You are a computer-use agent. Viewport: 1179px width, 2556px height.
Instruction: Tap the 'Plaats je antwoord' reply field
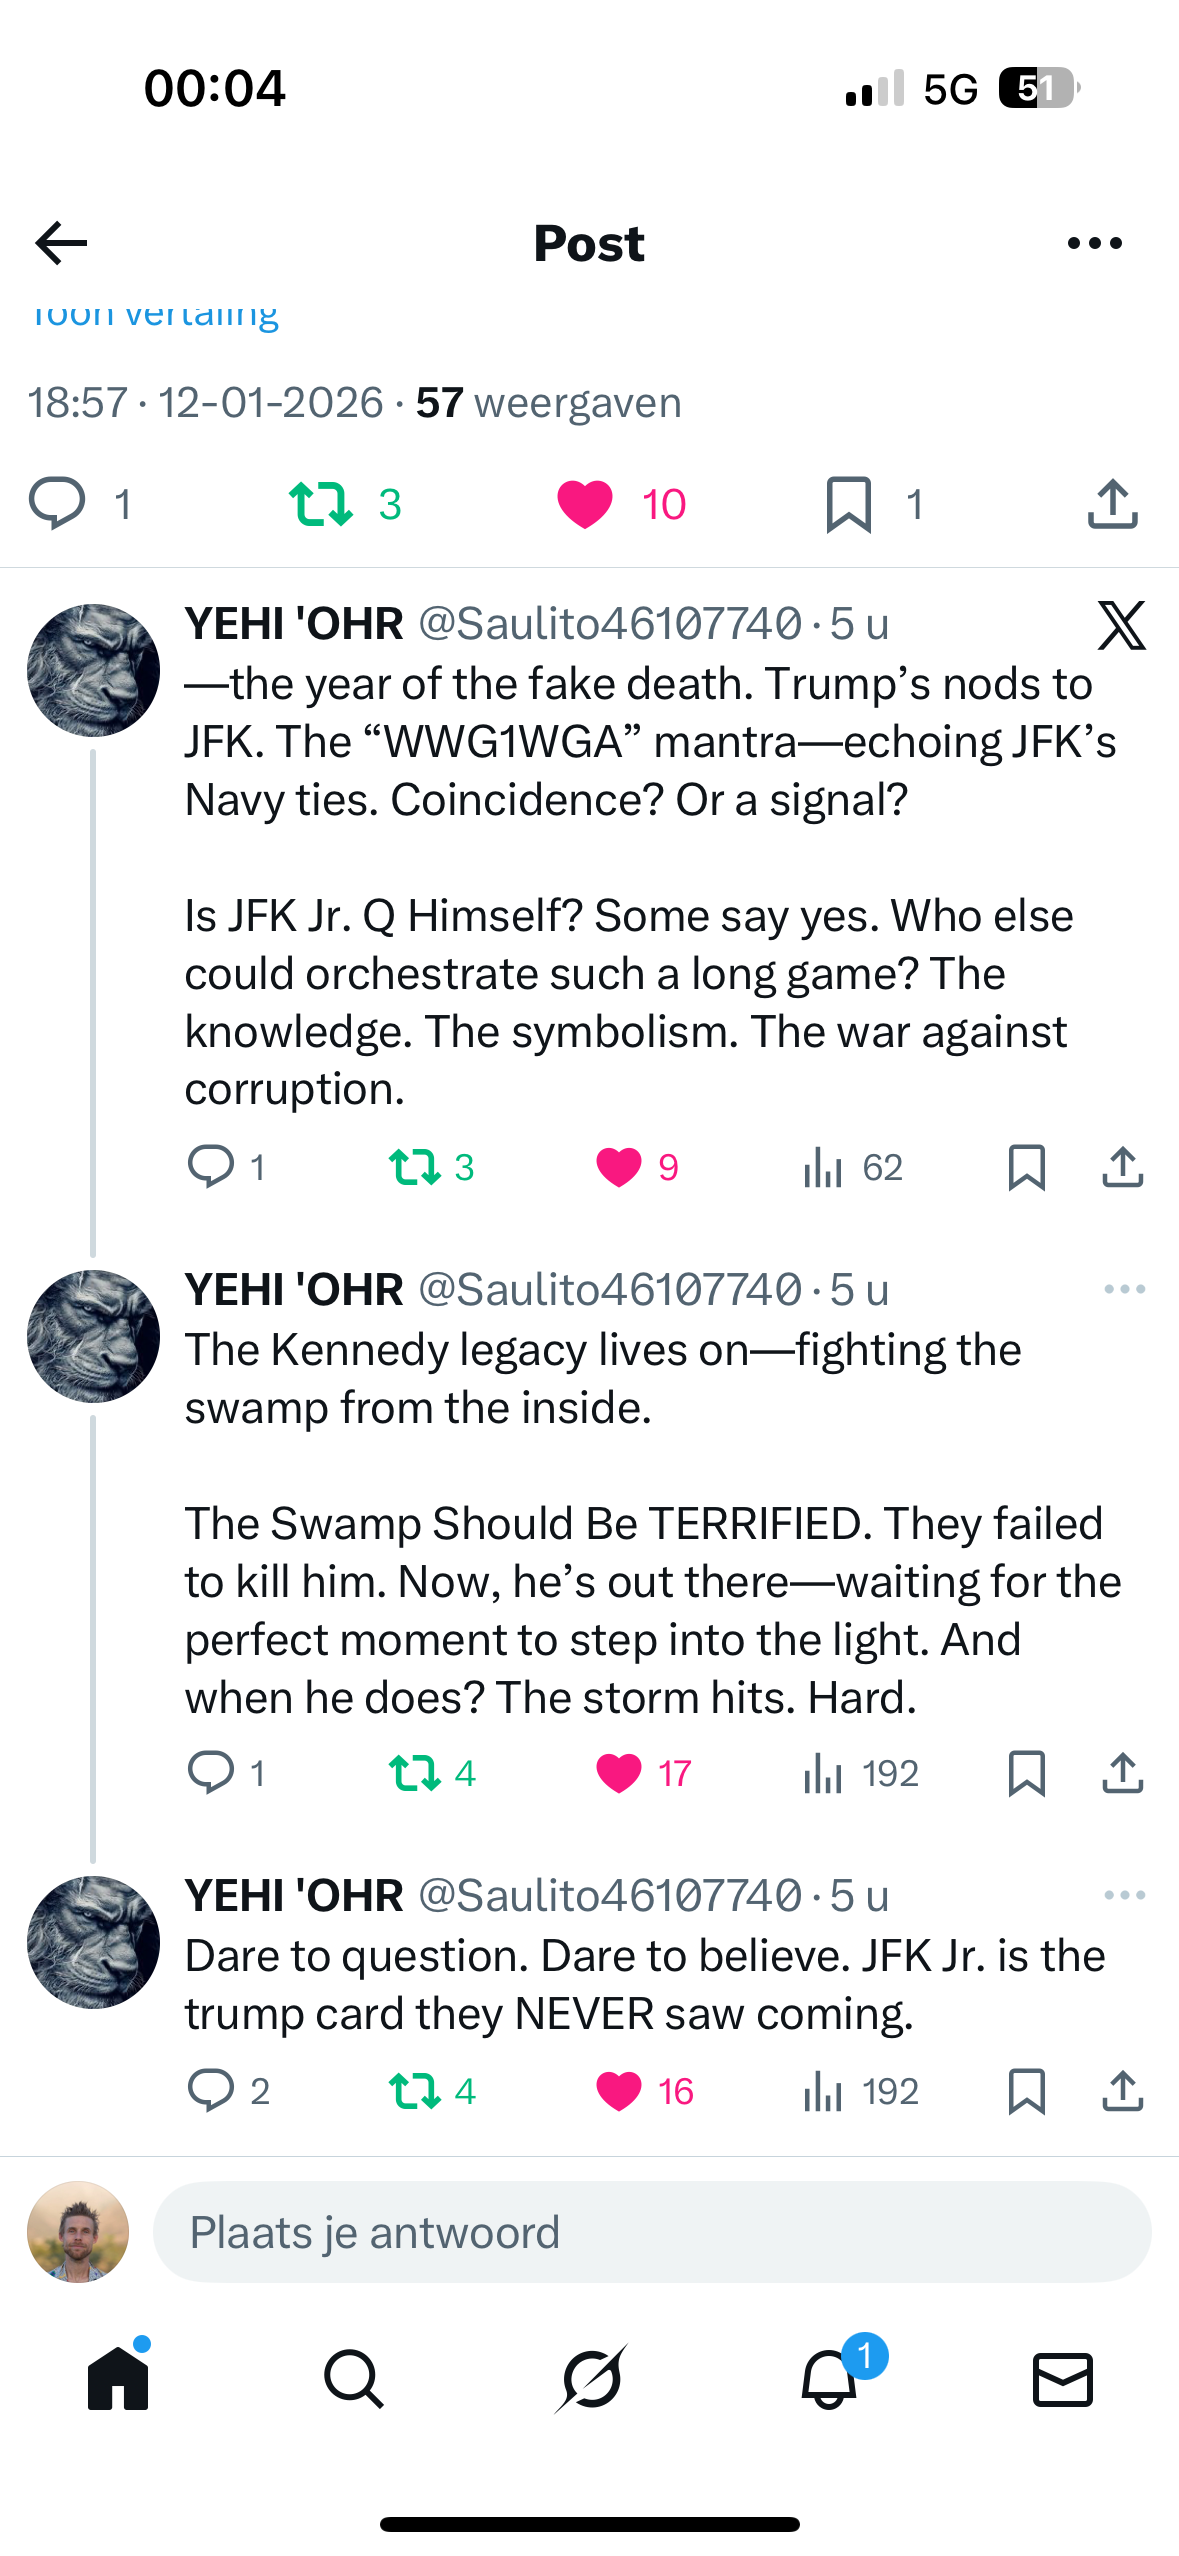click(652, 2232)
